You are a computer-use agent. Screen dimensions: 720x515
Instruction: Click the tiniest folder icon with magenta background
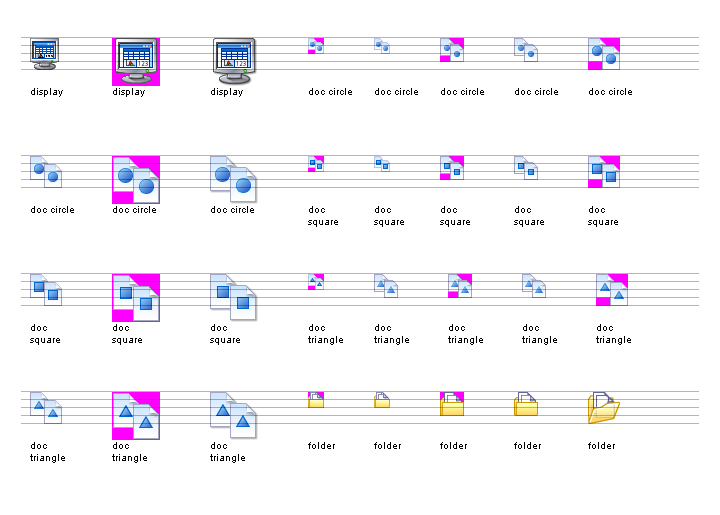[x=316, y=399]
